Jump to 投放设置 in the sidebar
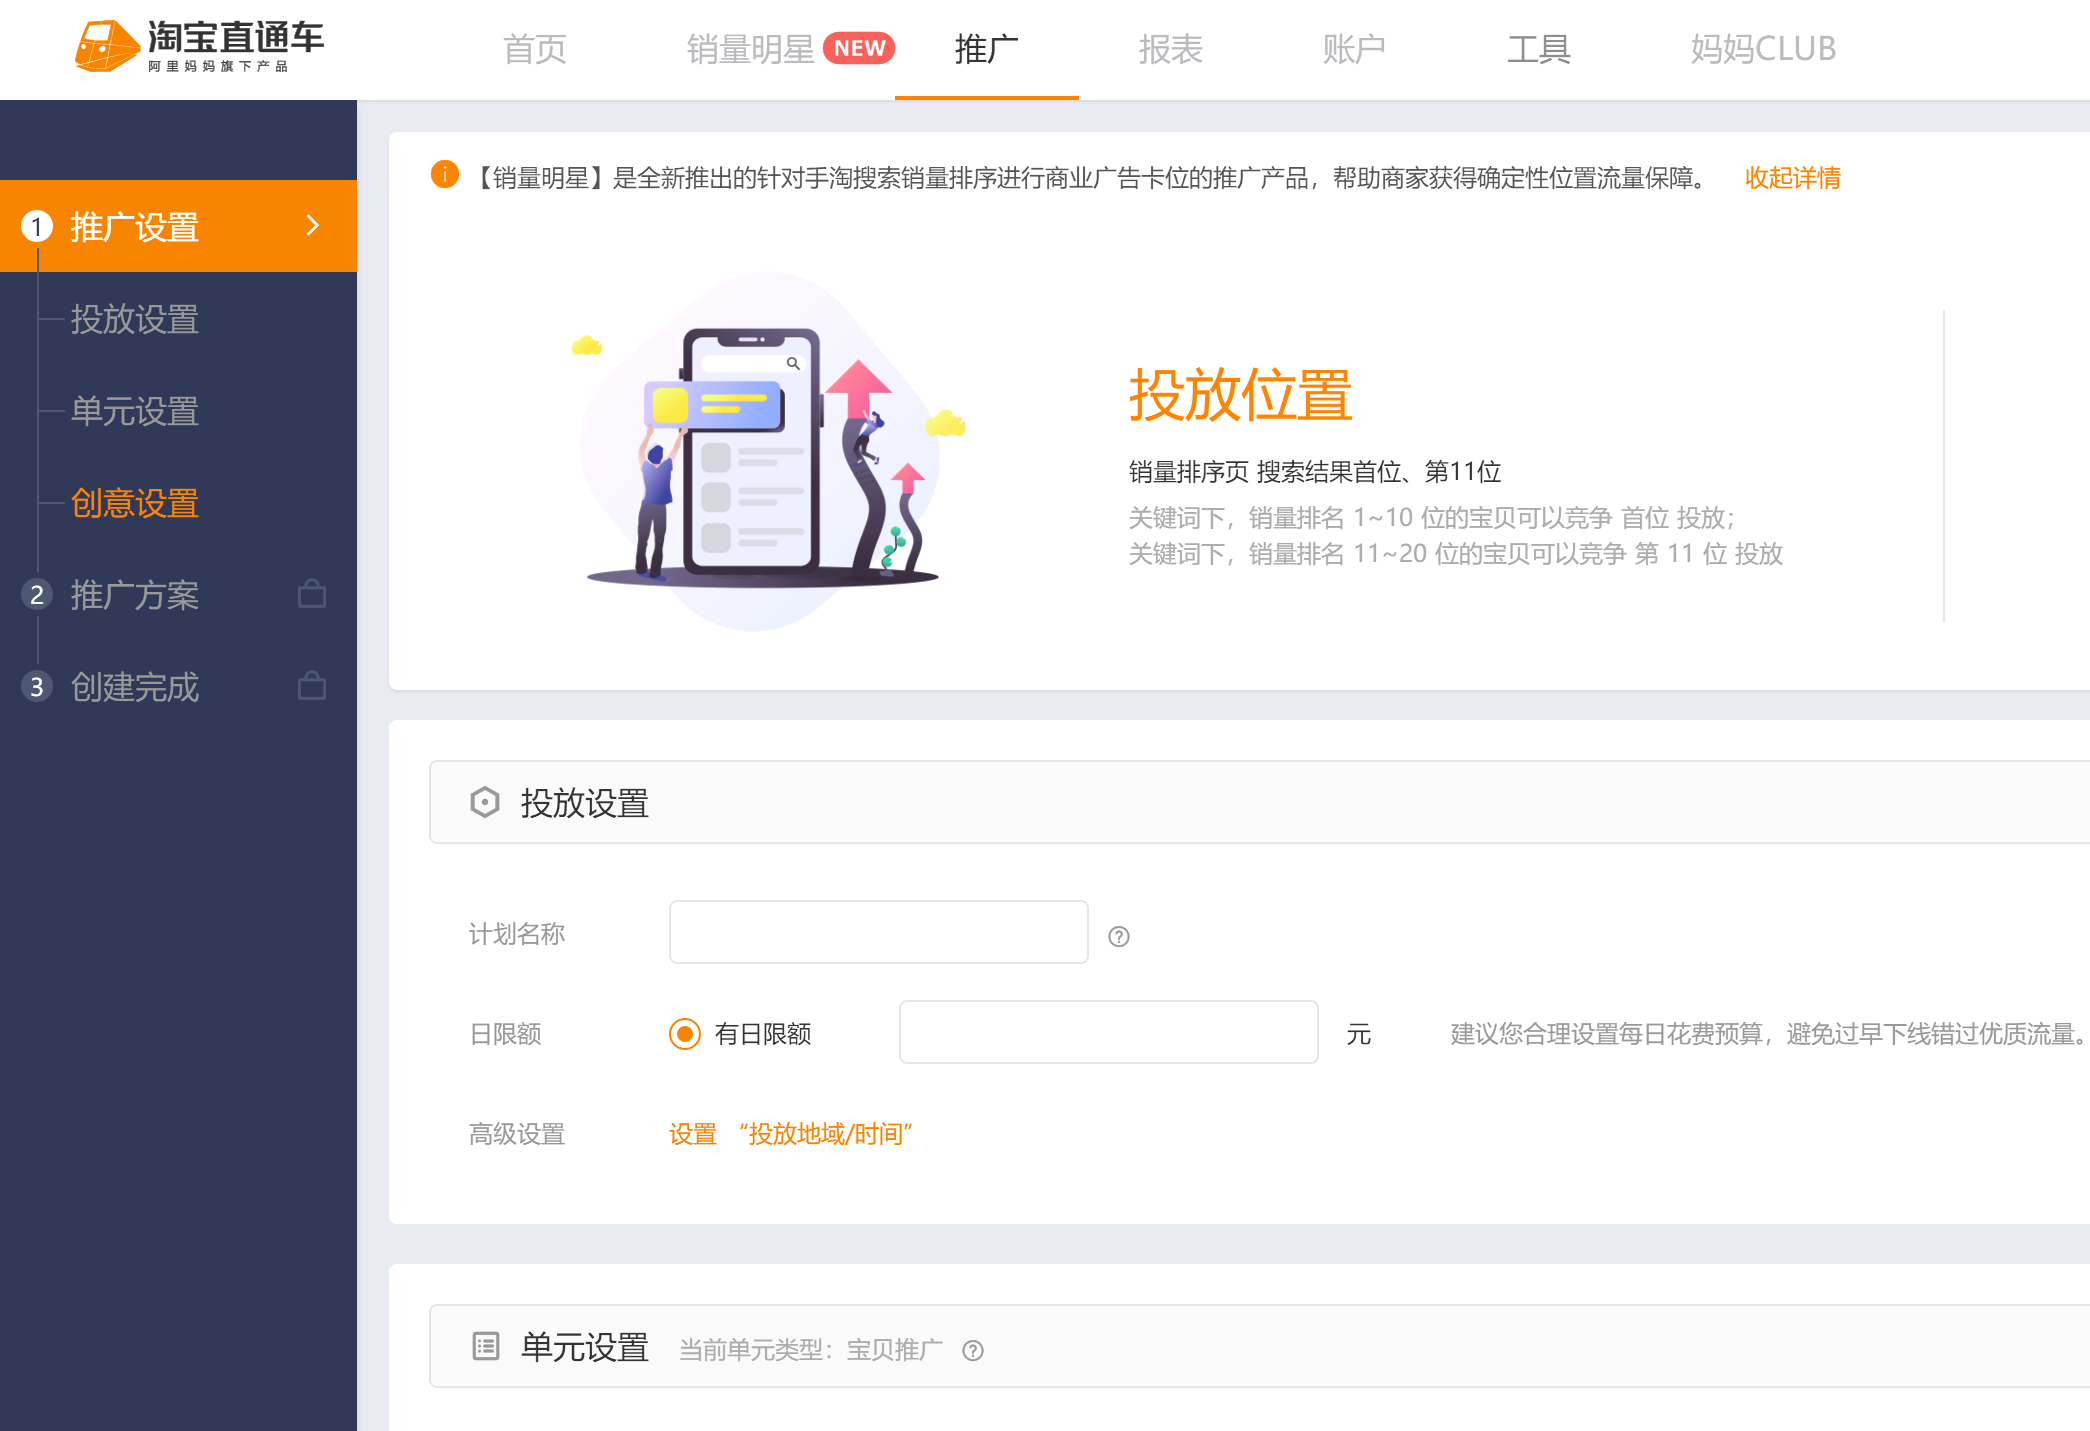Screen dimensions: 2090x1431 [x=135, y=318]
